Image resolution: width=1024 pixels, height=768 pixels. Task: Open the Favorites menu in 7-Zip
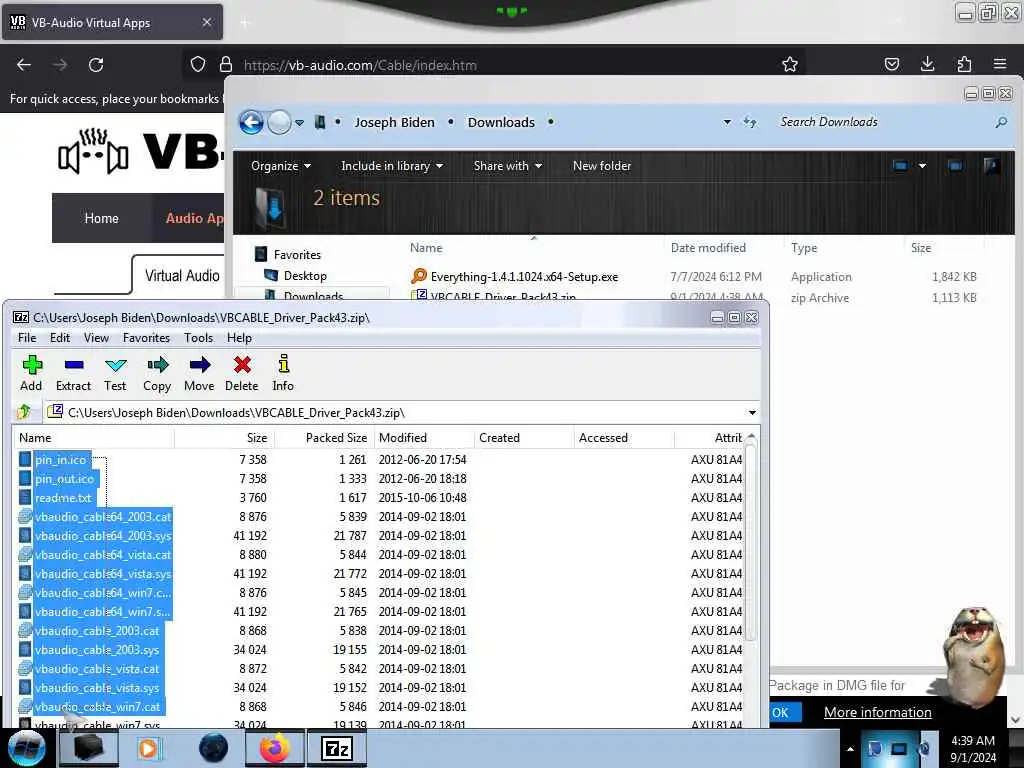146,338
